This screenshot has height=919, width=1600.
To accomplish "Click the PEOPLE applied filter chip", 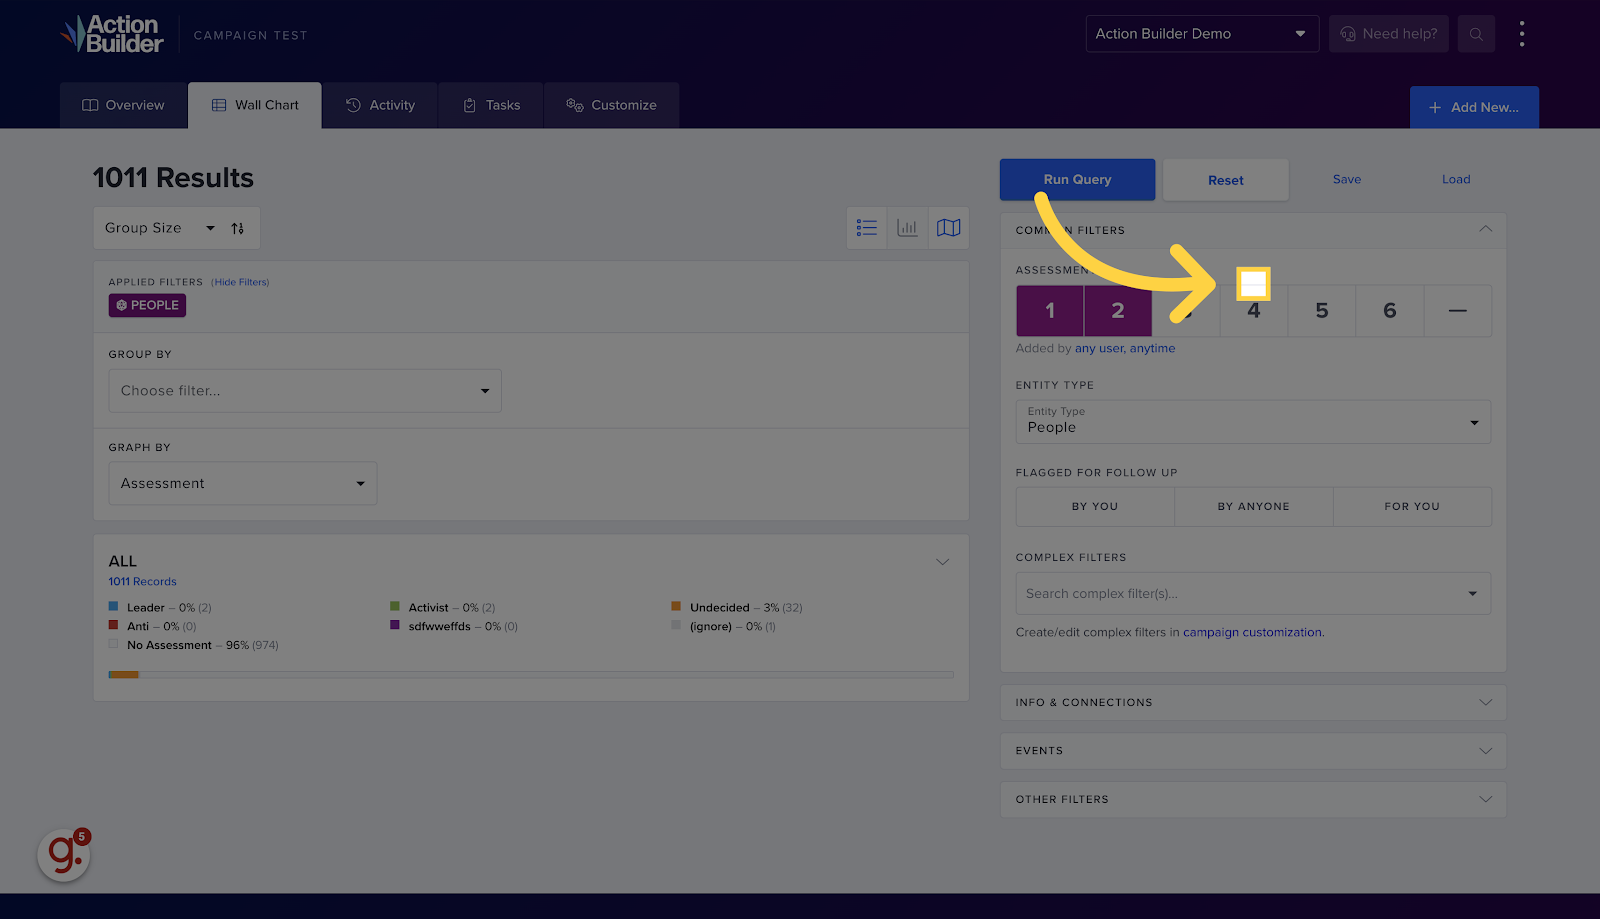I will pos(146,305).
